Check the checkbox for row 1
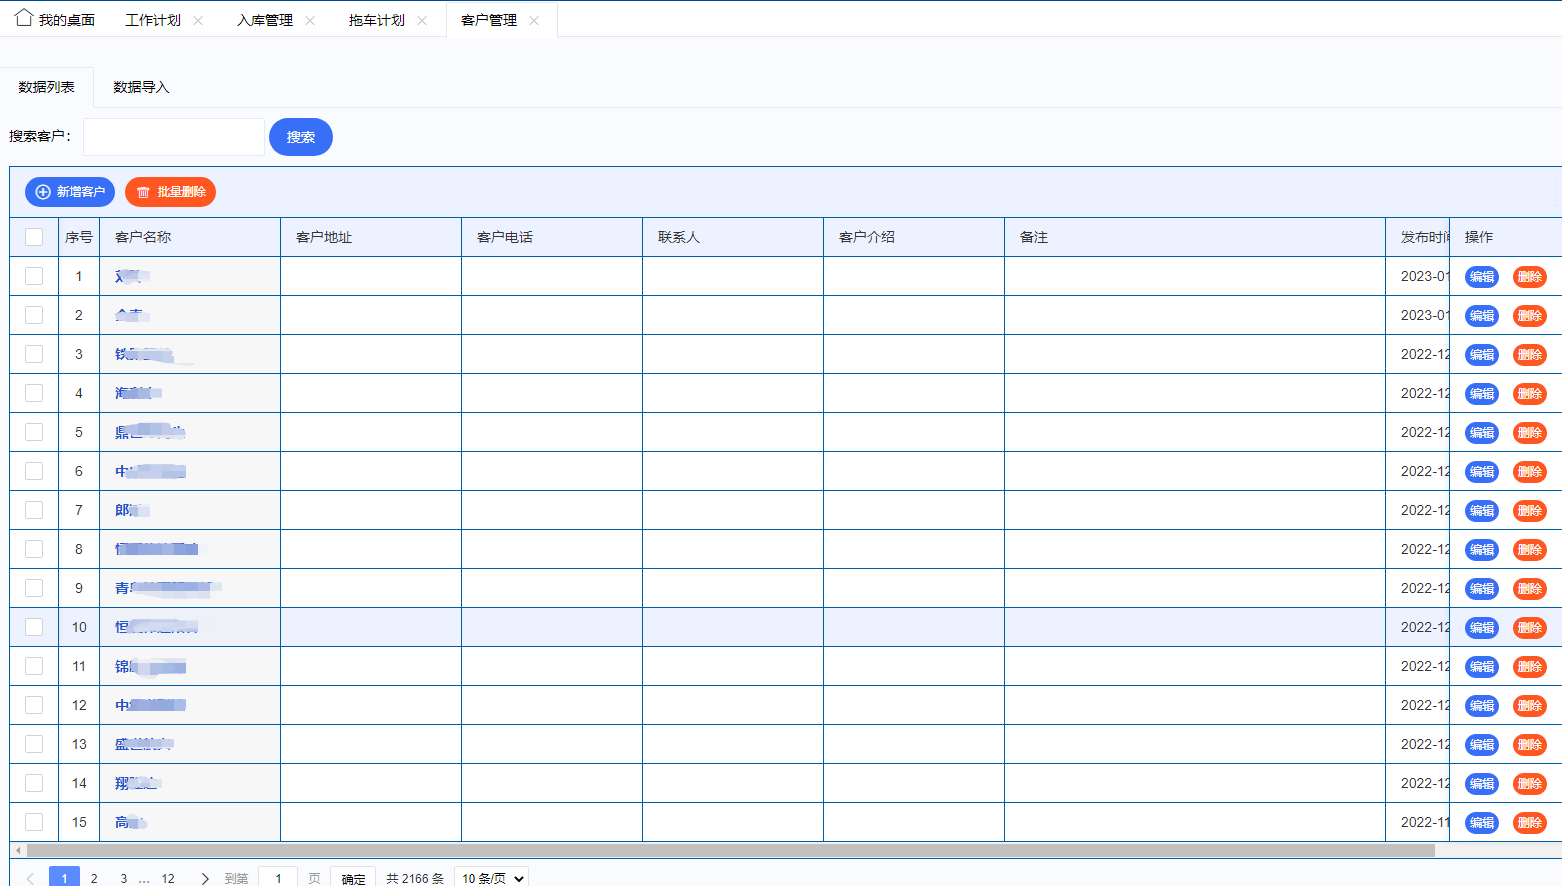1562x886 pixels. [34, 276]
